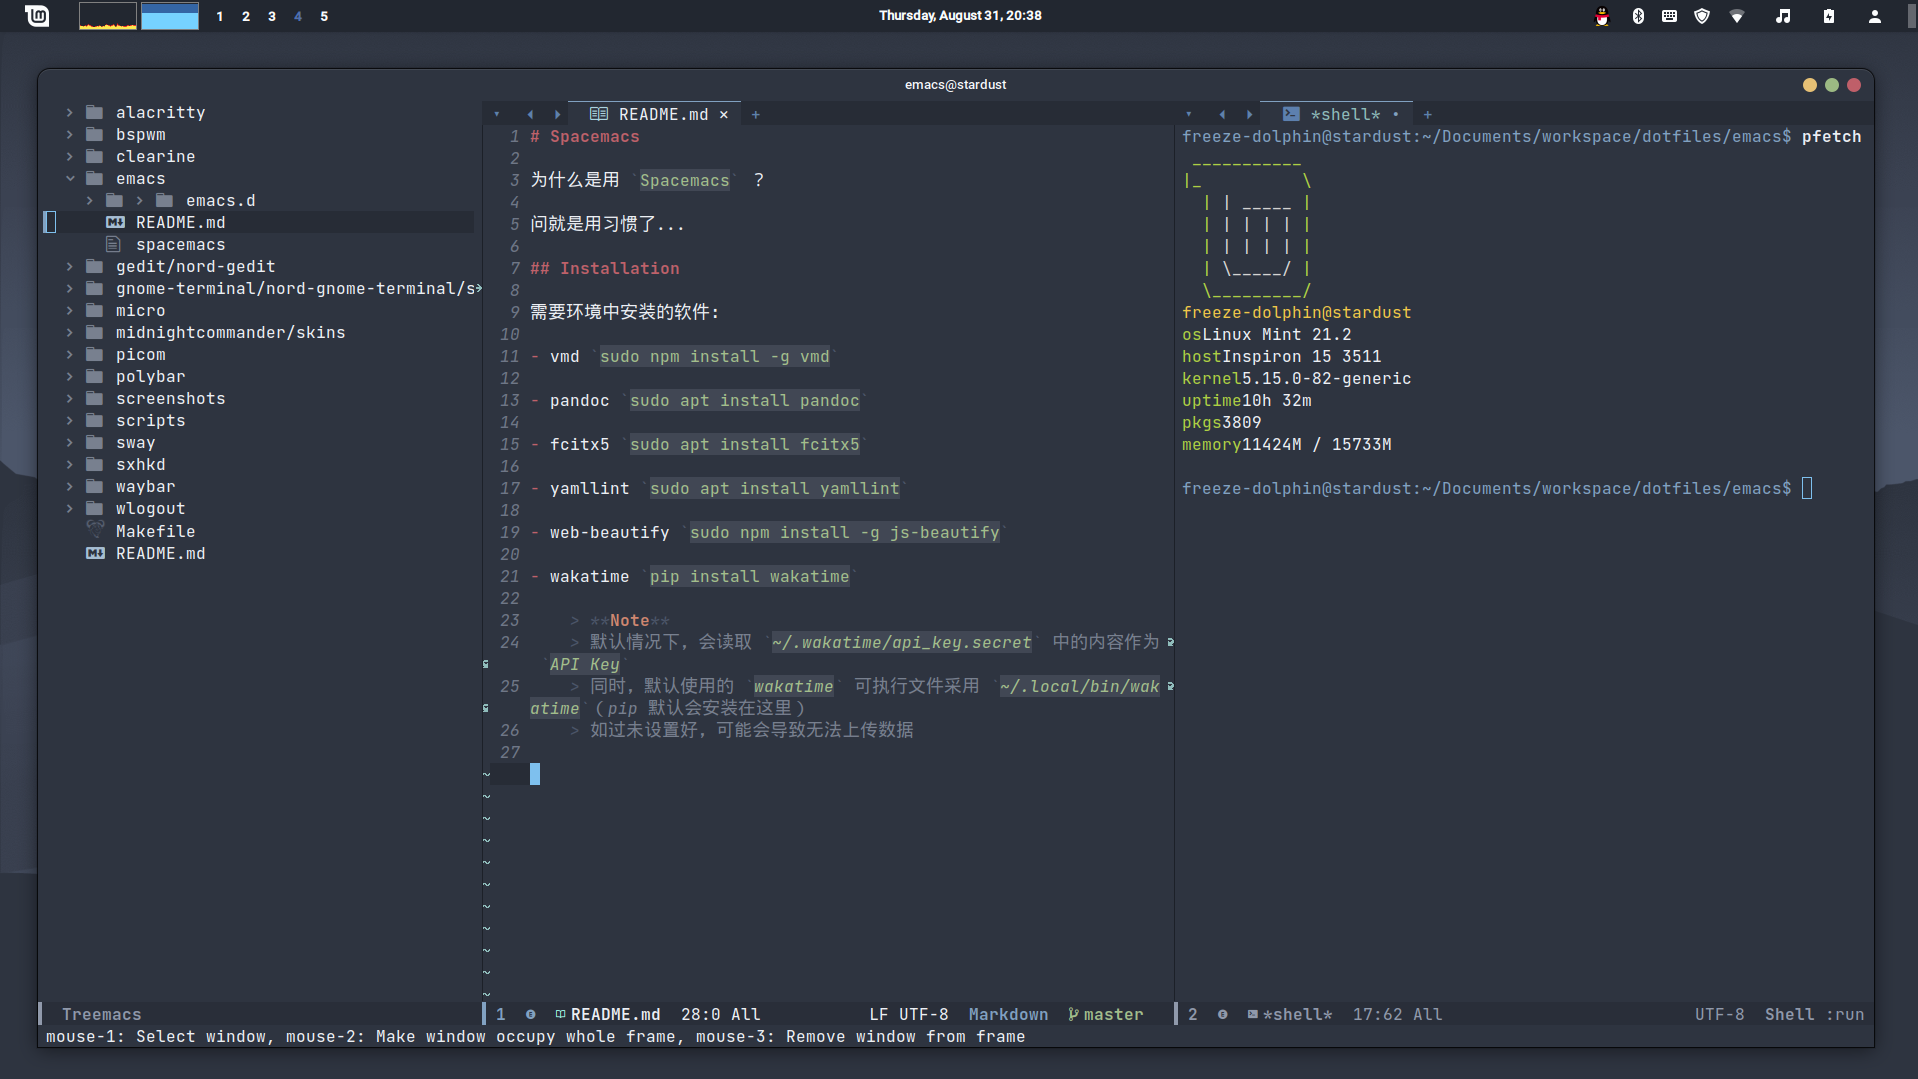Go to next tab in shell pane
The width and height of the screenshot is (1918, 1079).
click(1249, 114)
